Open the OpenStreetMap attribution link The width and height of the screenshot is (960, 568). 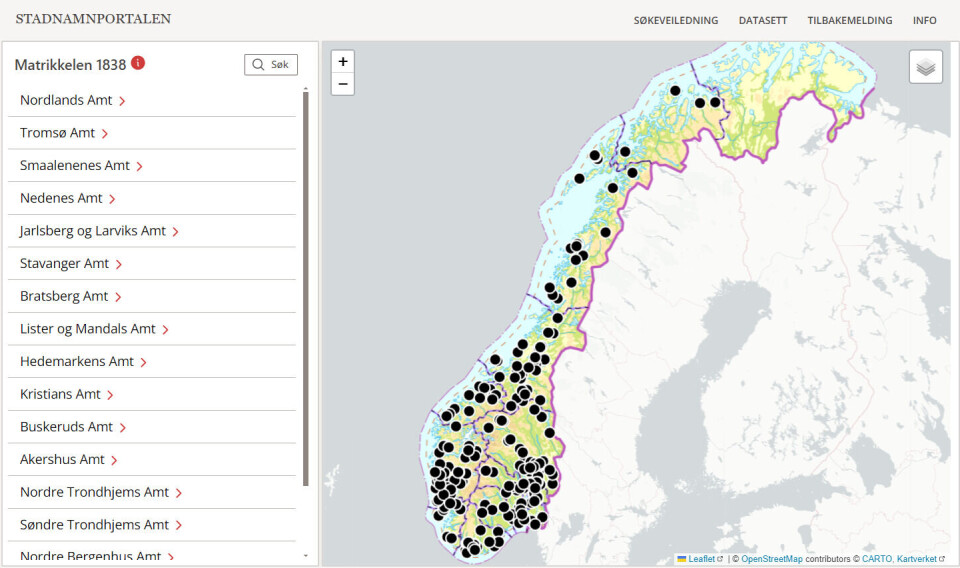point(771,559)
